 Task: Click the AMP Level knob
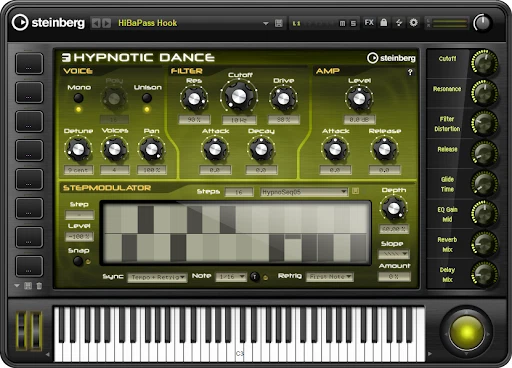(x=359, y=99)
